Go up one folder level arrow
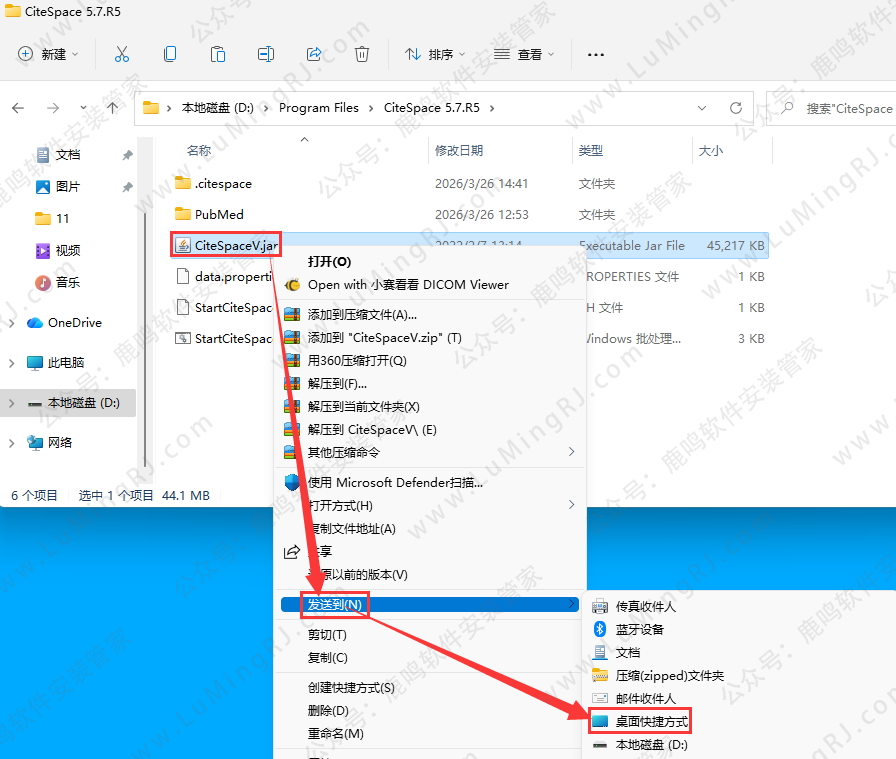 (x=113, y=108)
